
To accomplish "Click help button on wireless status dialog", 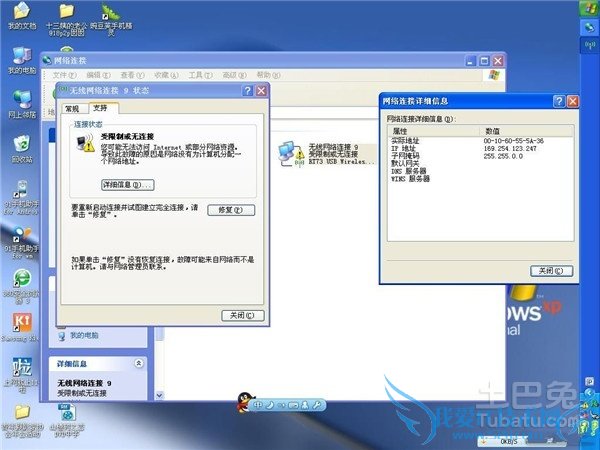I will point(248,91).
